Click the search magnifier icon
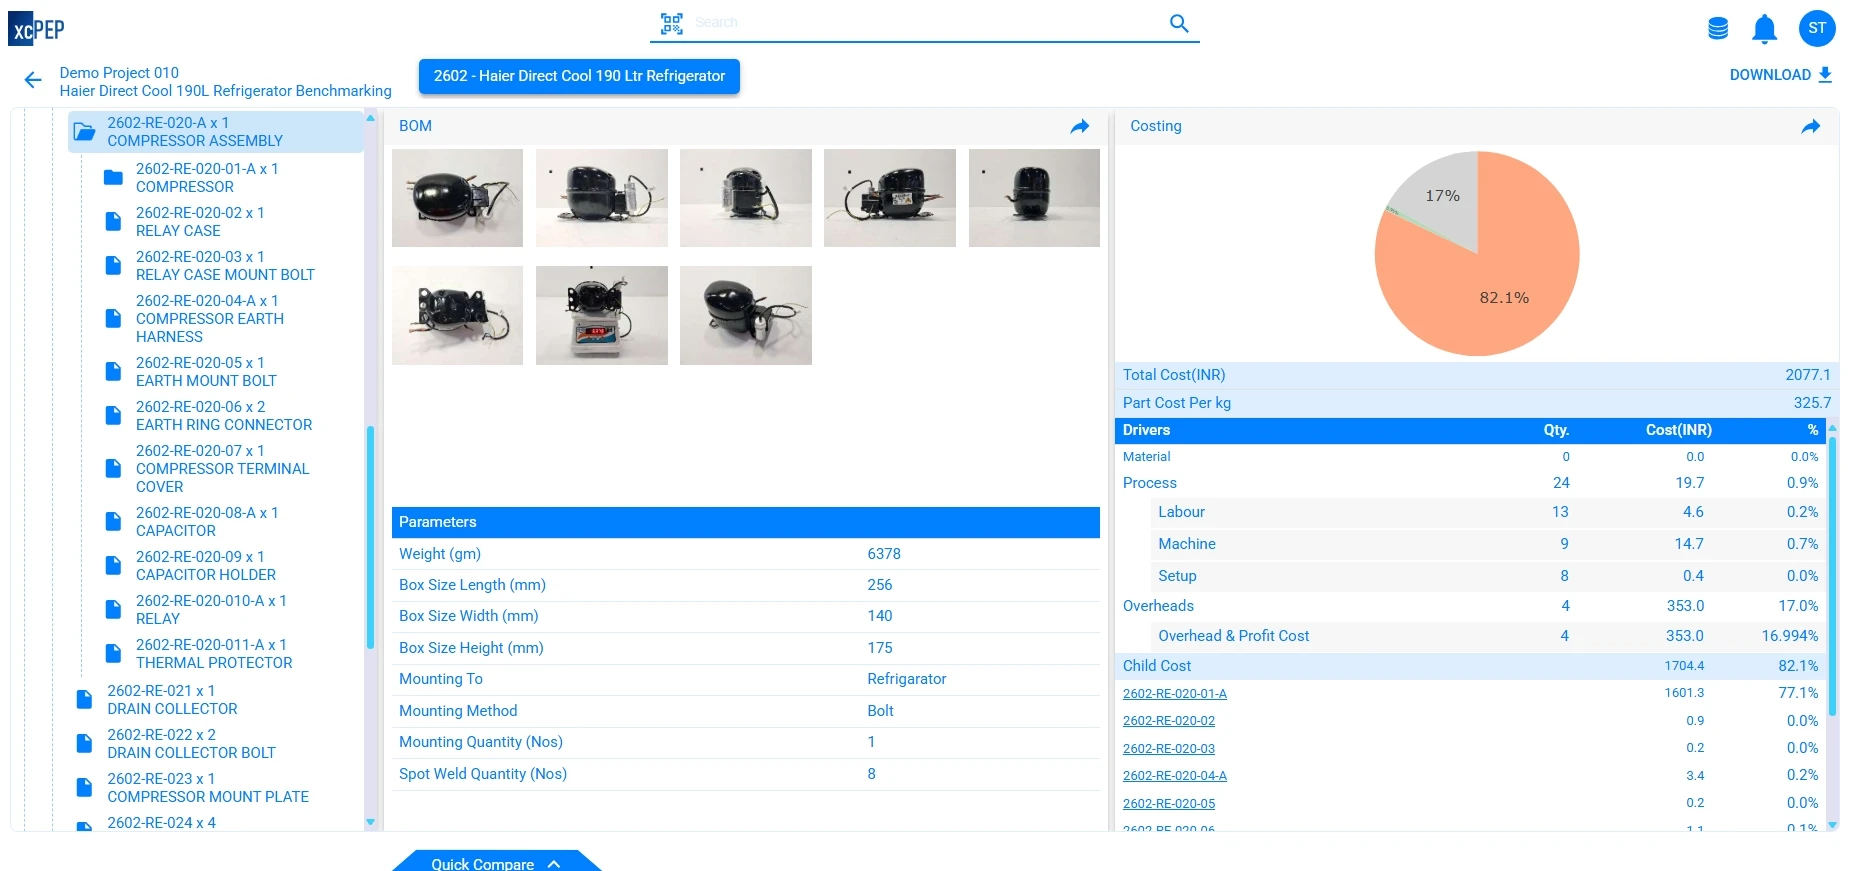 tap(1179, 23)
